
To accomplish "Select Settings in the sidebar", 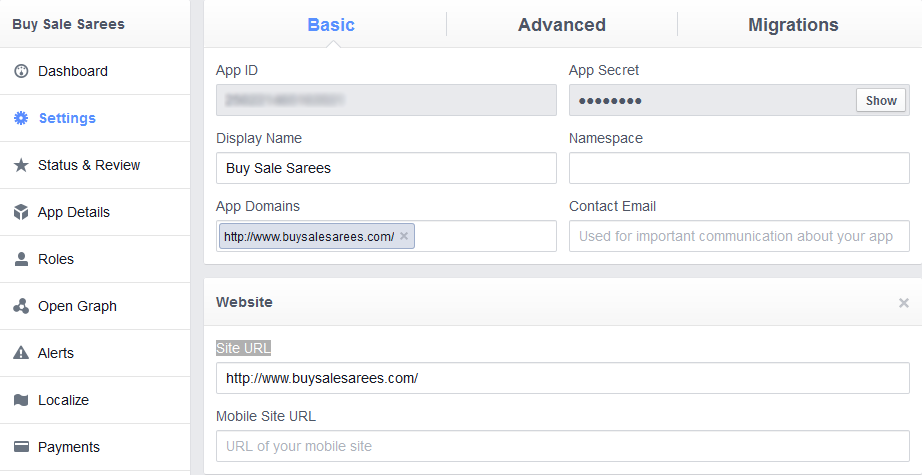I will [x=95, y=118].
